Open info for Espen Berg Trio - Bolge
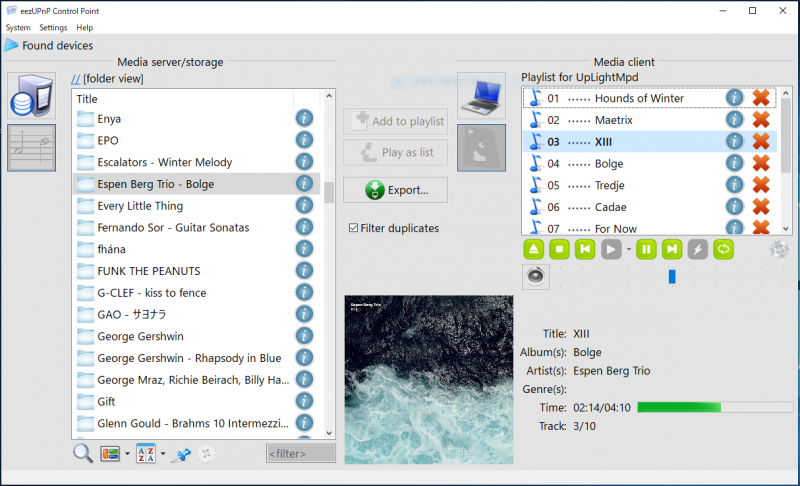 (305, 184)
